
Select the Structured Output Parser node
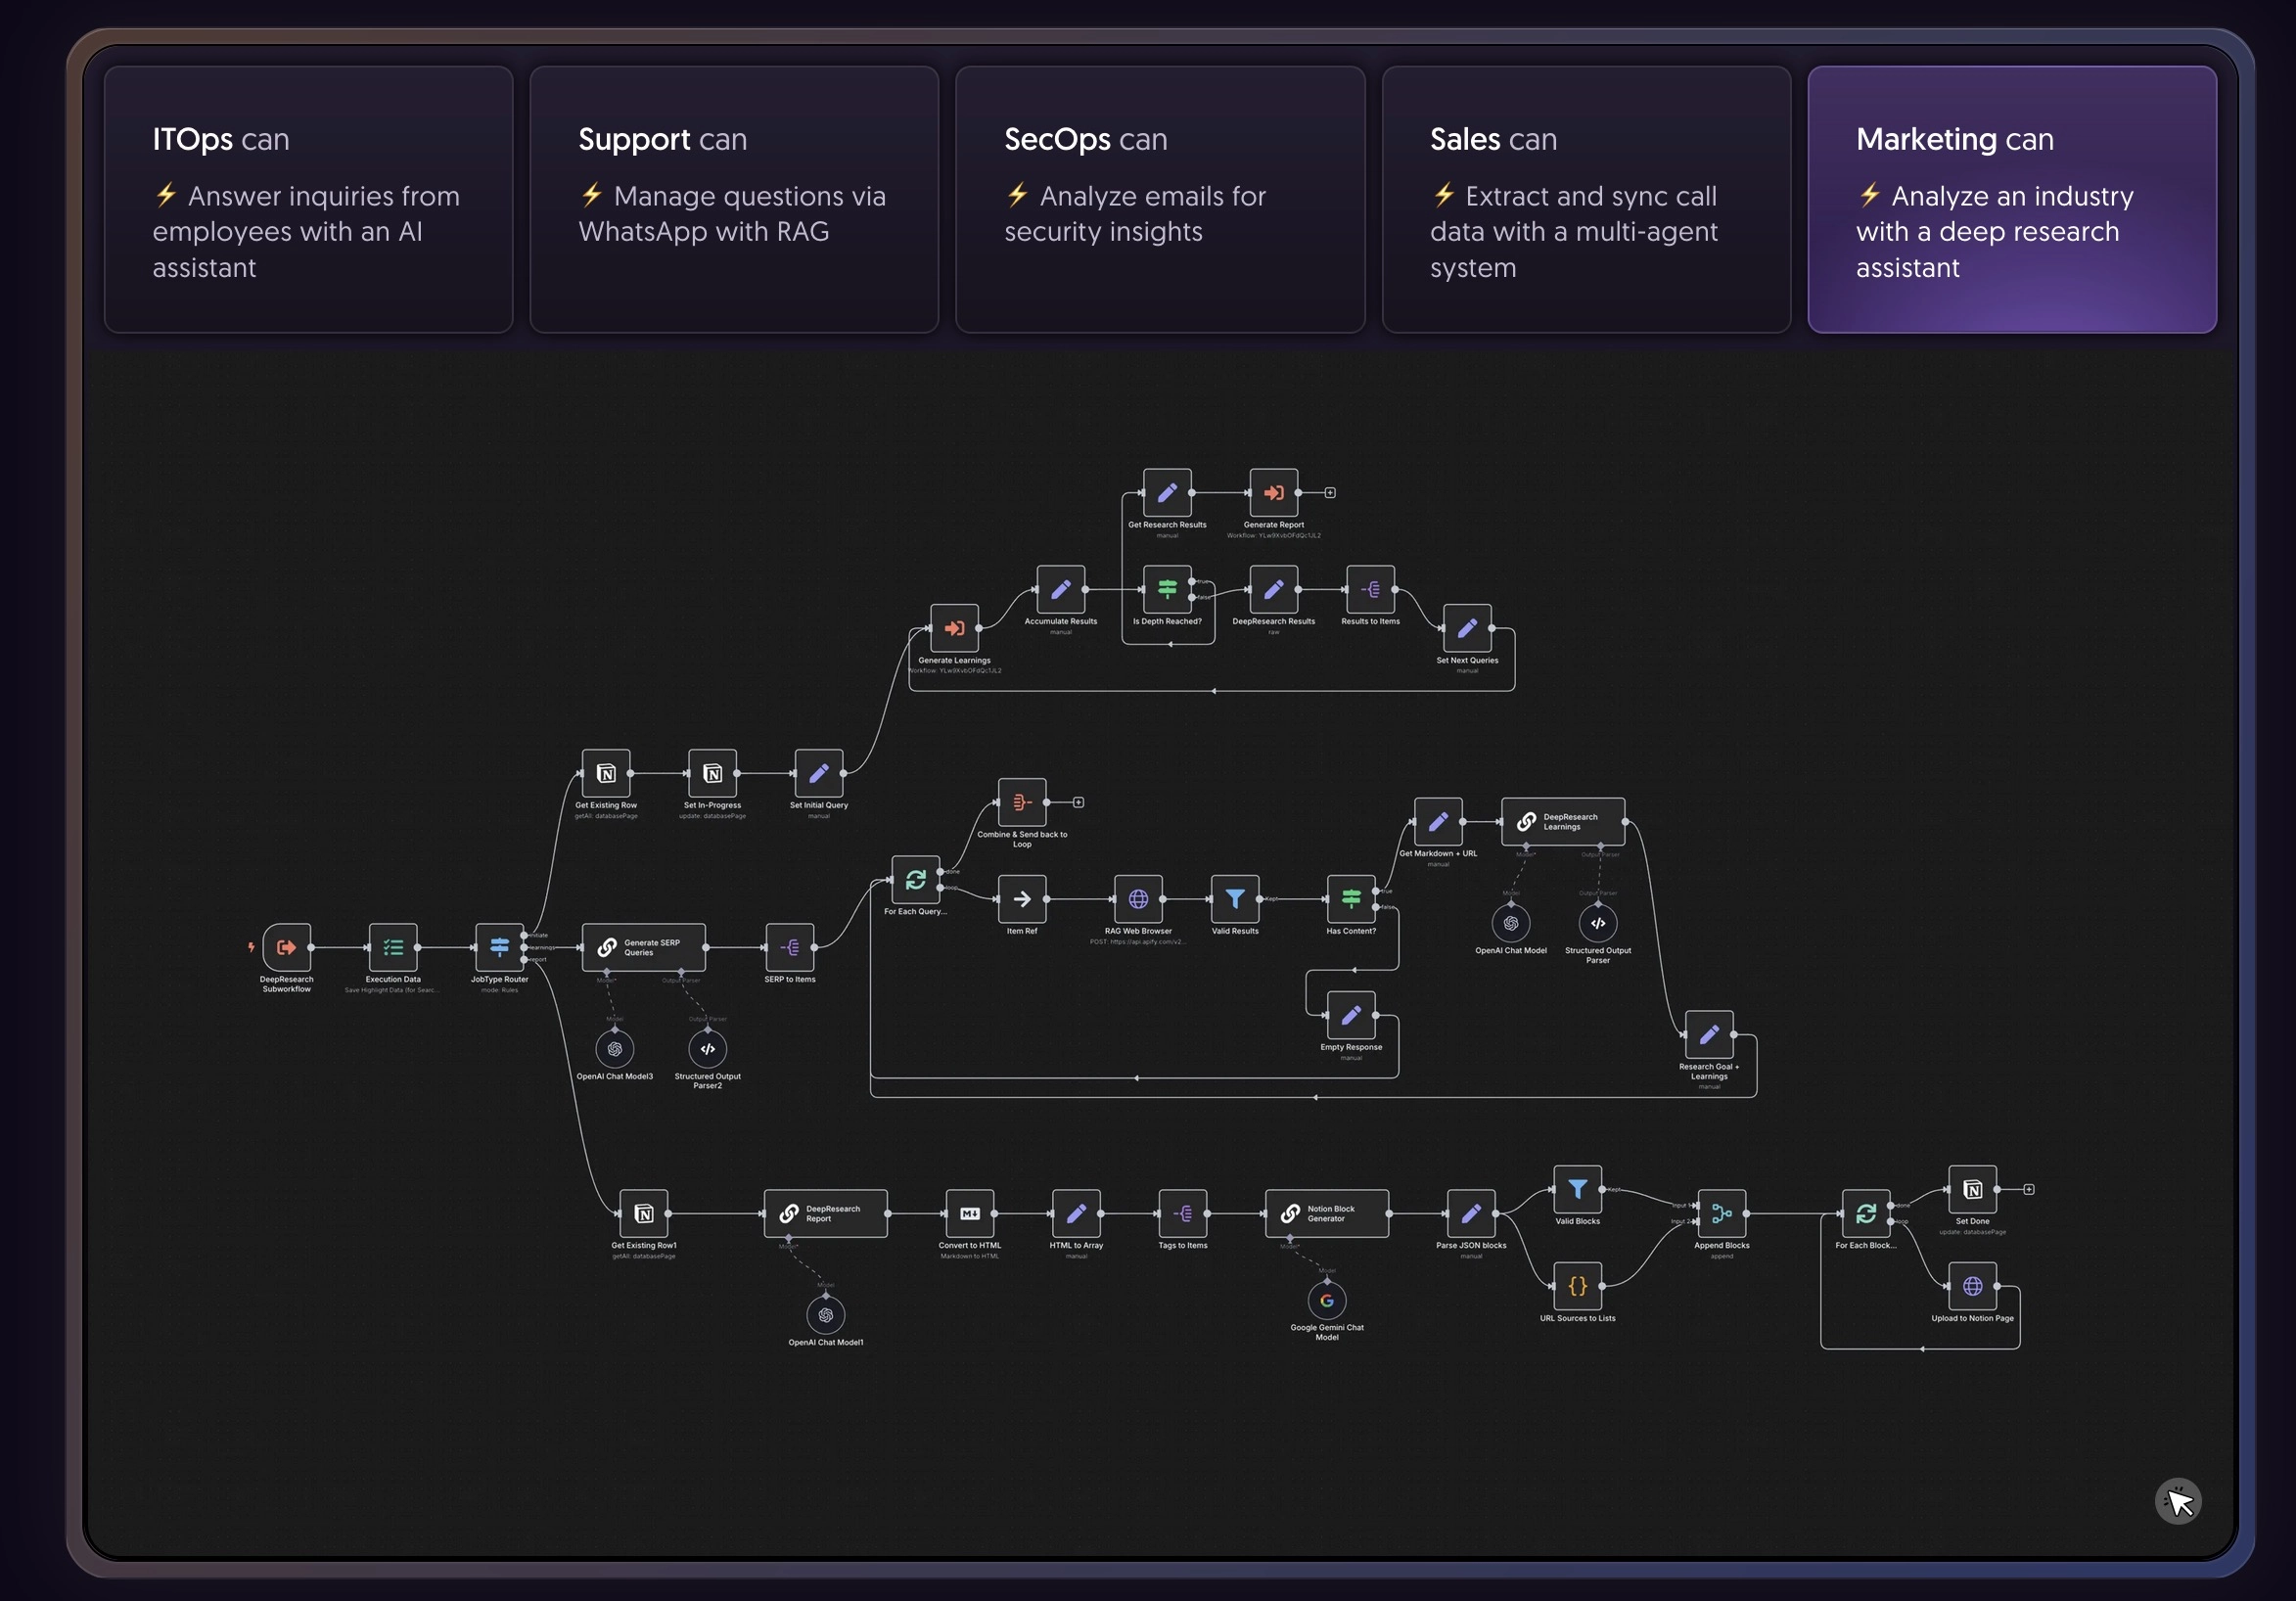1597,922
